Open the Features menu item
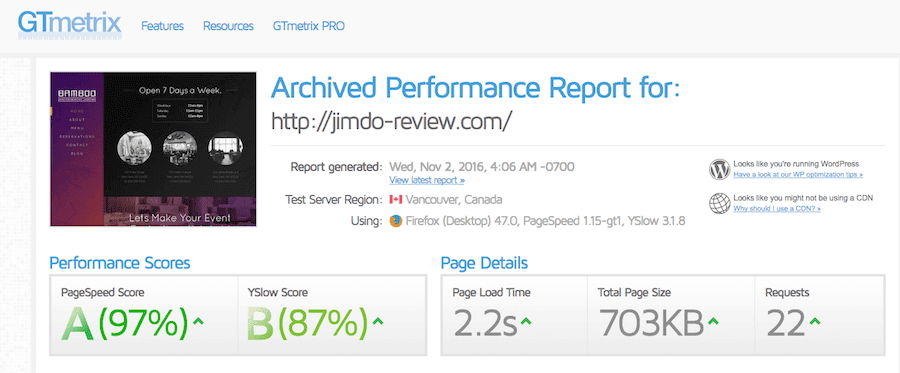Viewport: 900px width, 373px height. click(162, 26)
